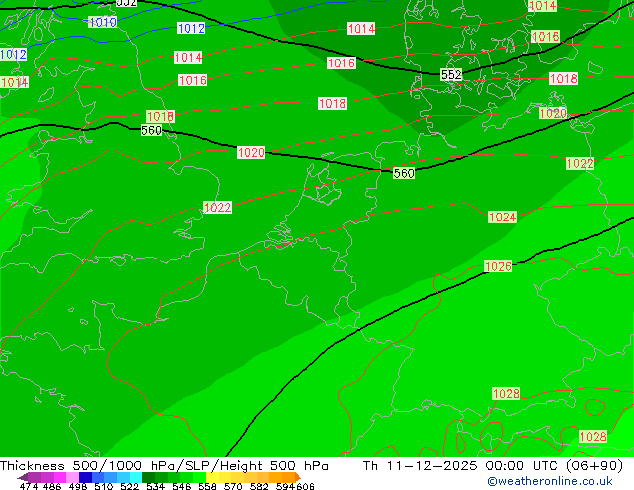Click the orange arrow at legend end
The height and width of the screenshot is (490, 634).
(x=298, y=477)
